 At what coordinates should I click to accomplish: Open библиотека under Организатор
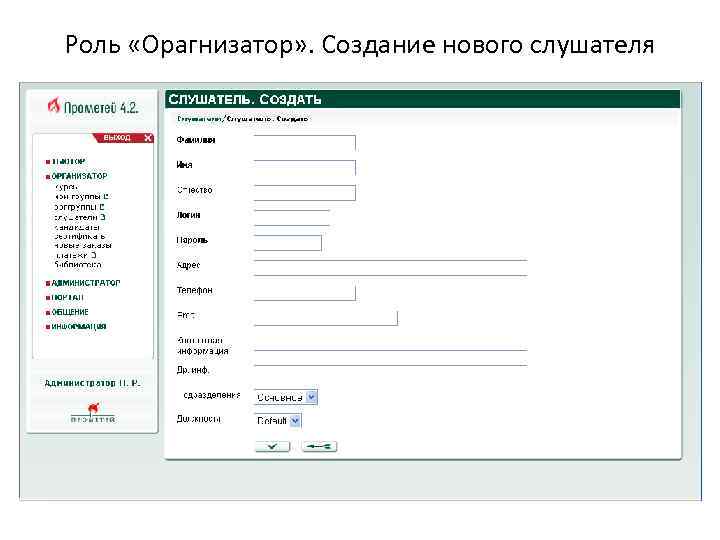[78, 265]
